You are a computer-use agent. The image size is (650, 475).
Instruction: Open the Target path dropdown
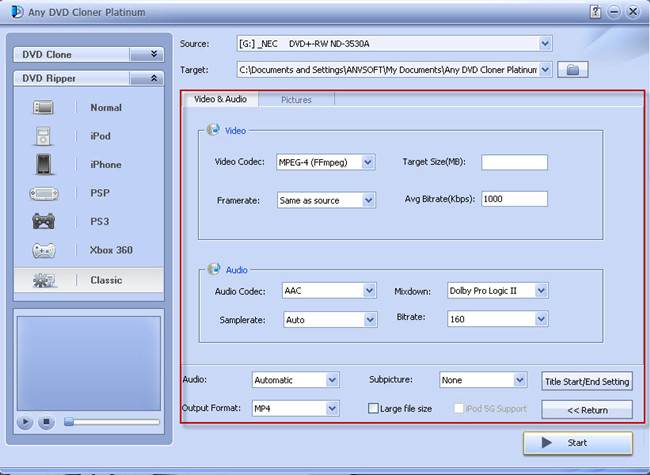(545, 70)
